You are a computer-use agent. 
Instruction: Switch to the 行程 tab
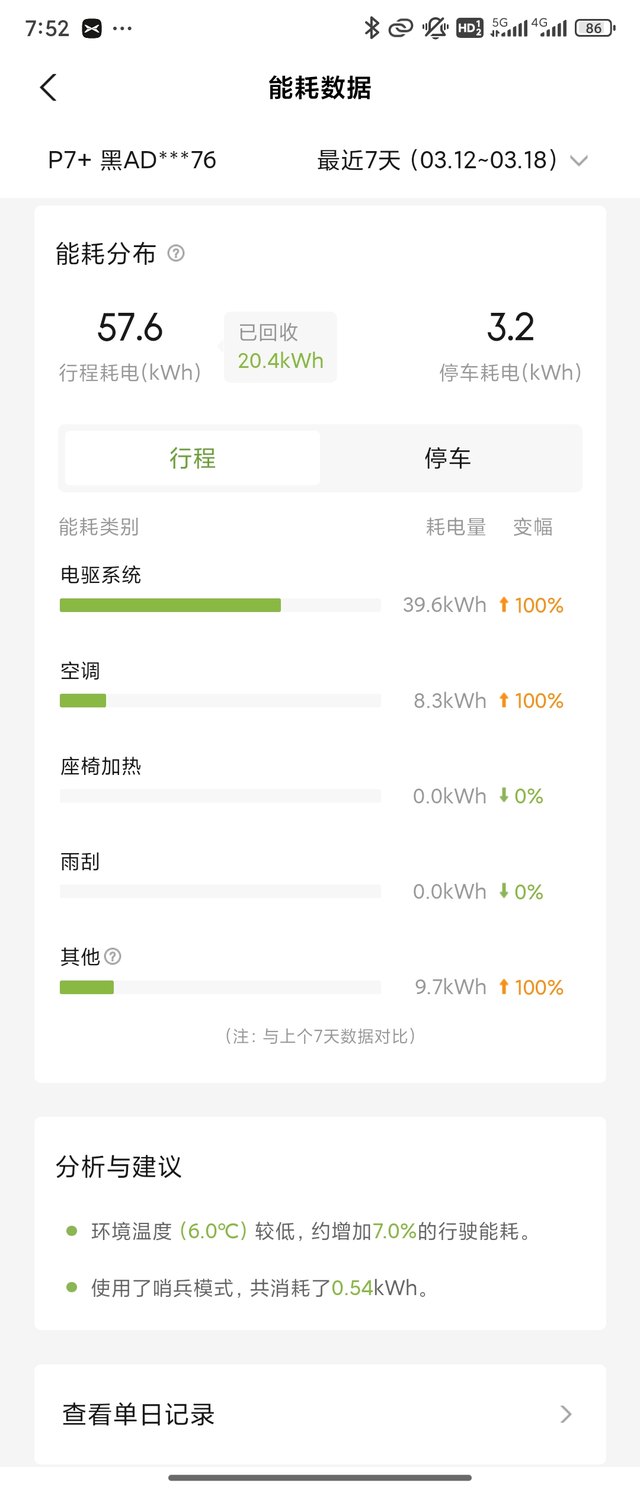pos(193,458)
